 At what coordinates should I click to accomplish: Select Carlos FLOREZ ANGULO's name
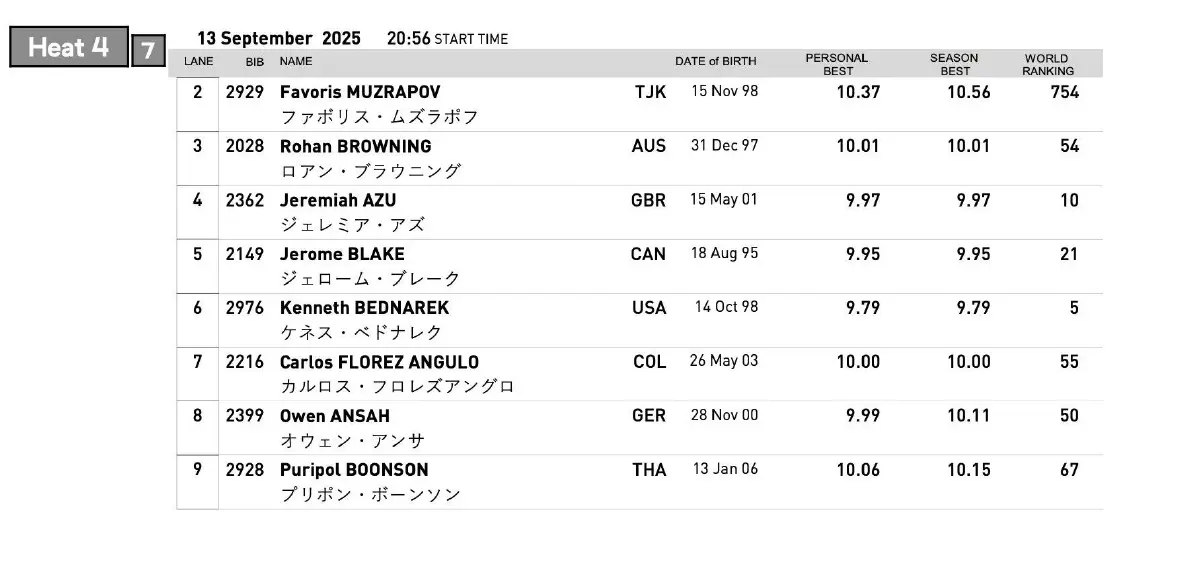(379, 362)
